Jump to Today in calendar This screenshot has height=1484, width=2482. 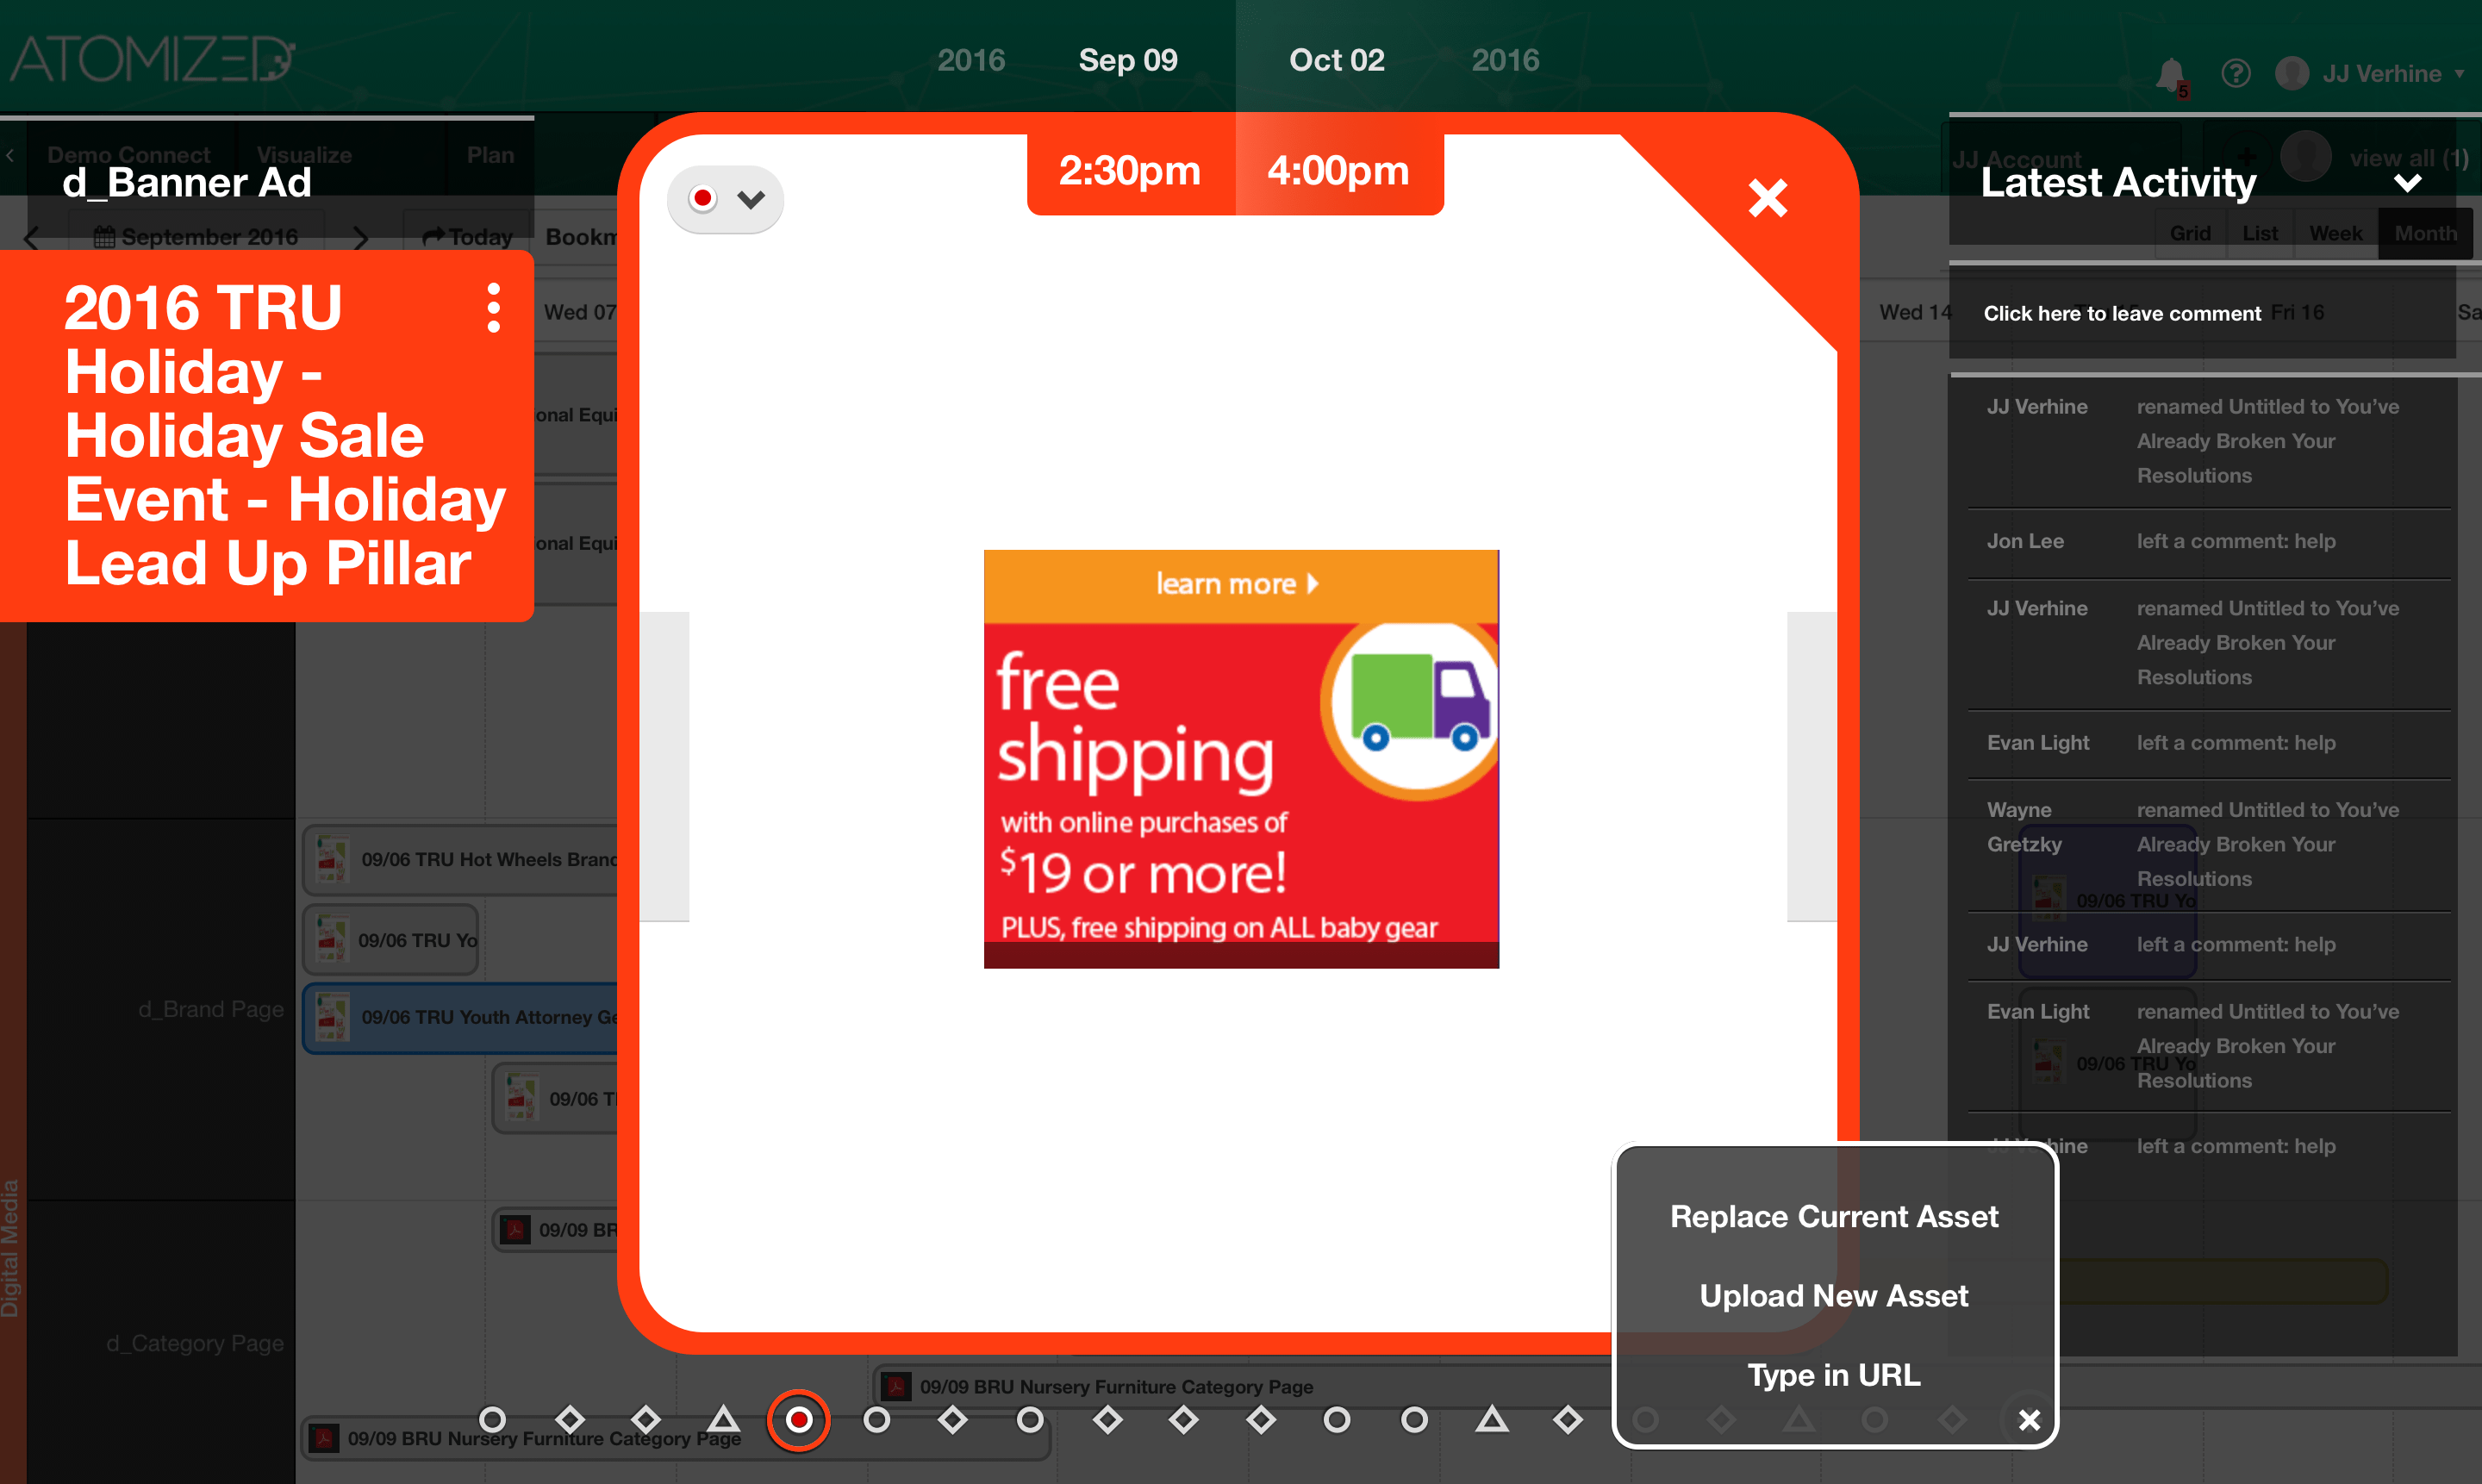click(x=467, y=237)
